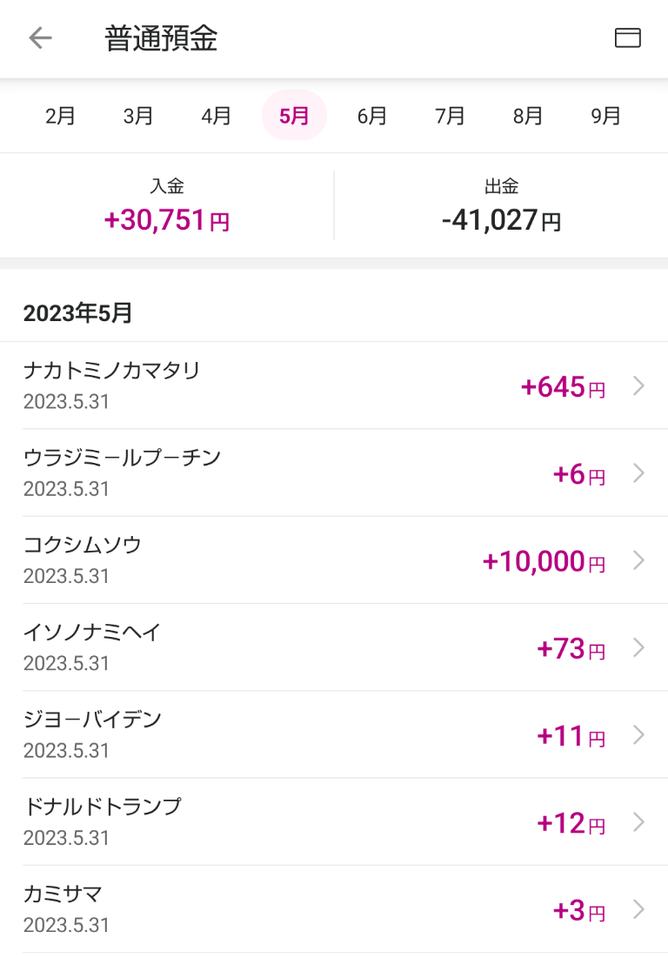Viewport: 668px width, 958px height.
Task: Tap the 入金 +30,751円 summary
Action: click(167, 206)
